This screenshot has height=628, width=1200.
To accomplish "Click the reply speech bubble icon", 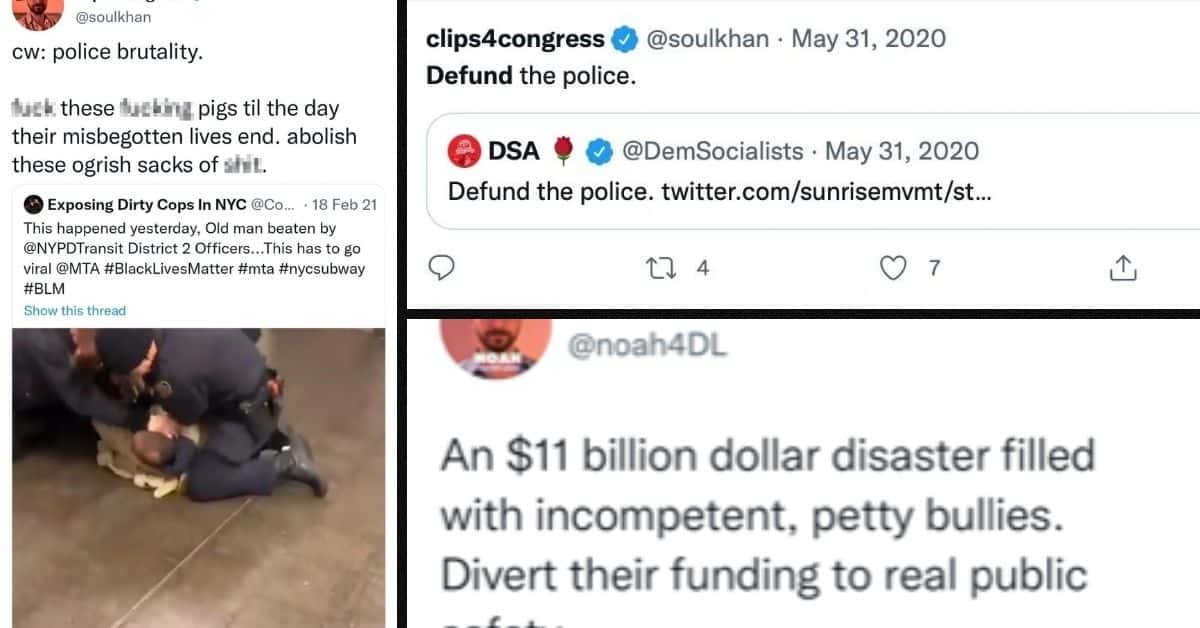I will (442, 267).
